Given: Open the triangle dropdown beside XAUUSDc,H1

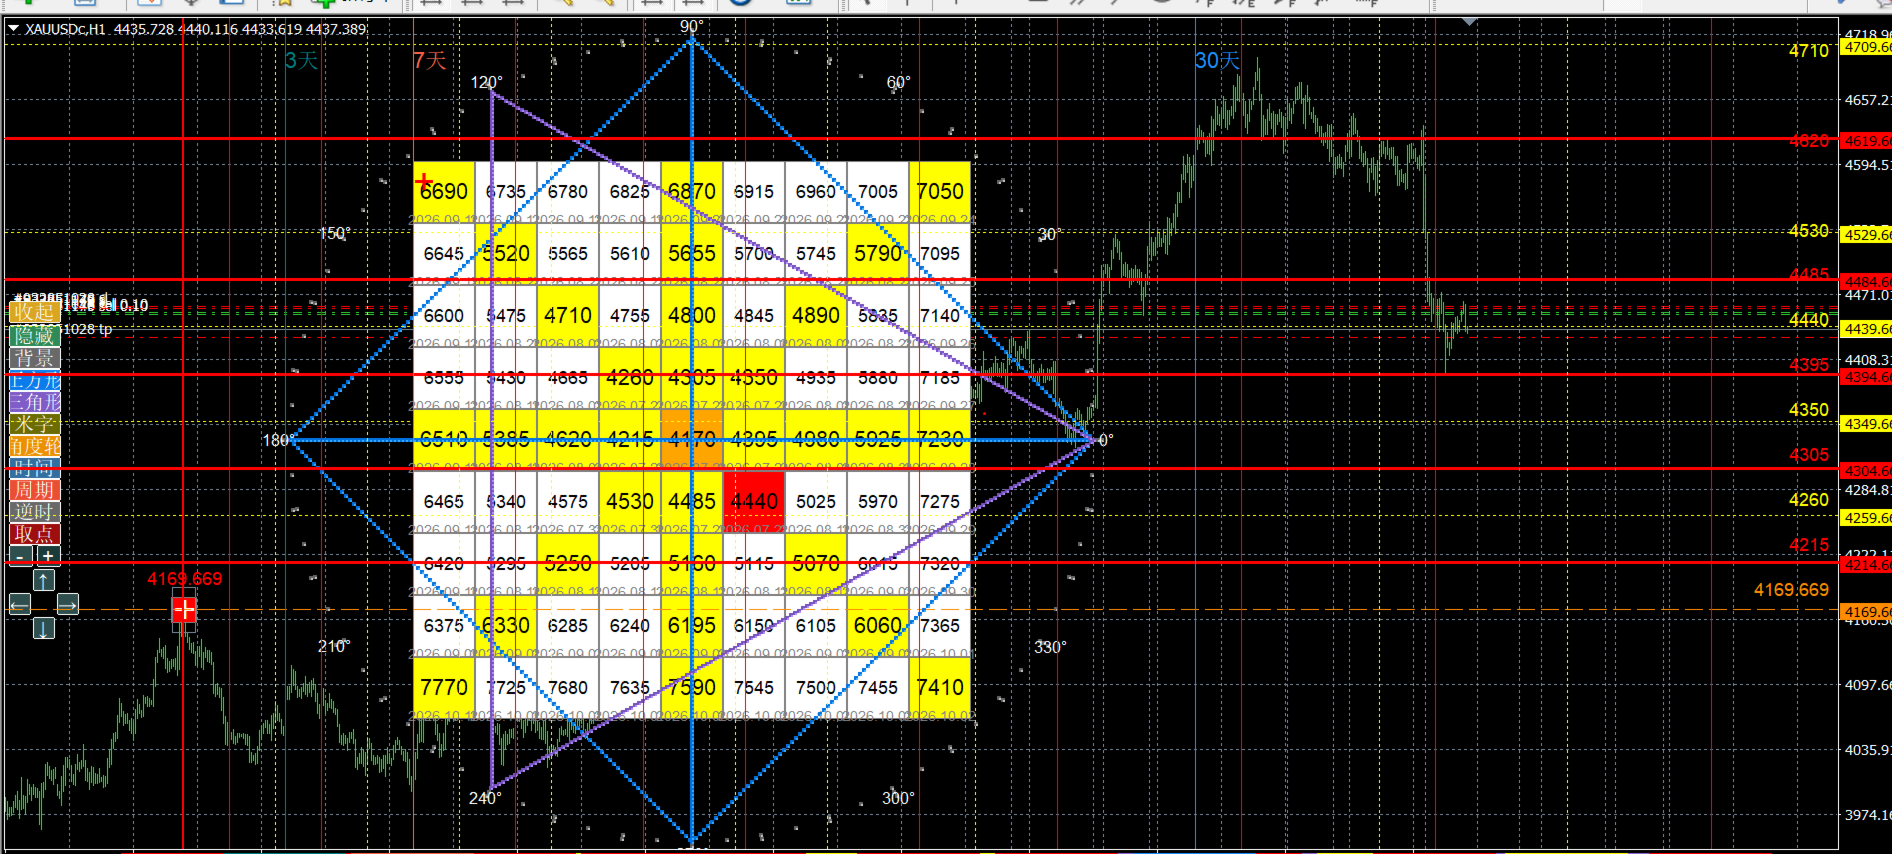Looking at the screenshot, I should click(x=14, y=29).
